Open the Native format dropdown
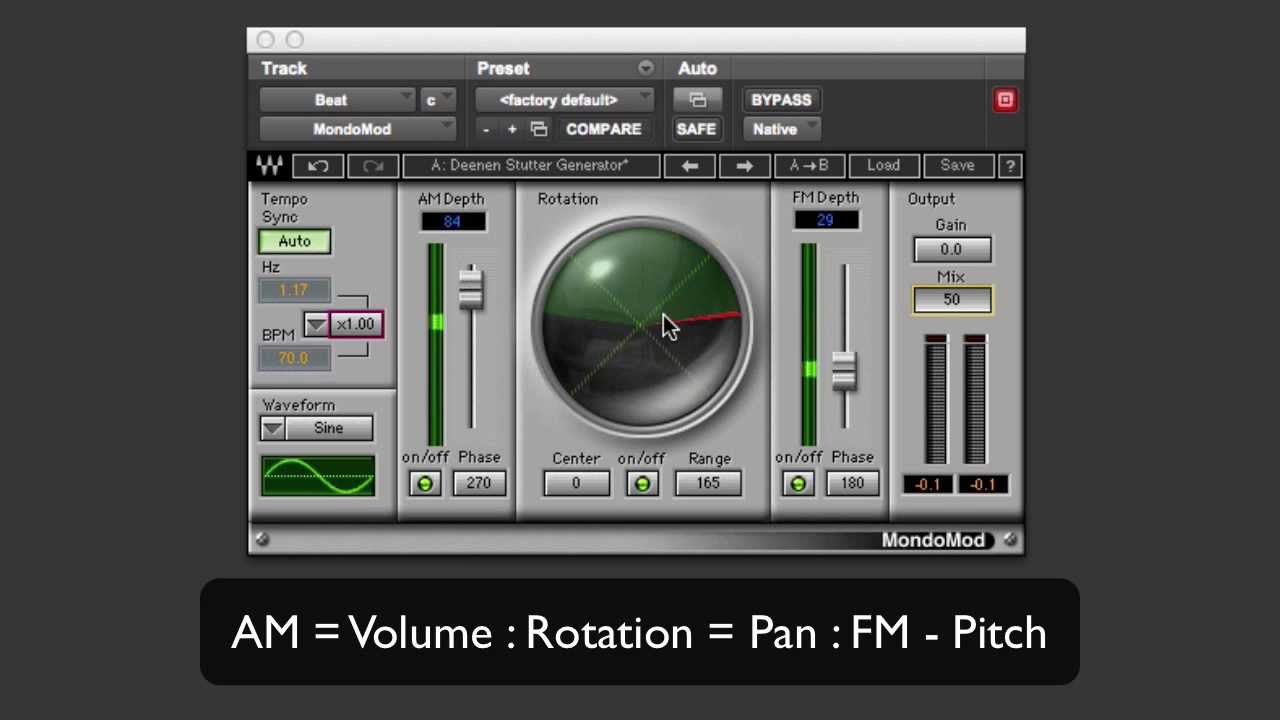Screen dimensions: 1280x720 782,129
